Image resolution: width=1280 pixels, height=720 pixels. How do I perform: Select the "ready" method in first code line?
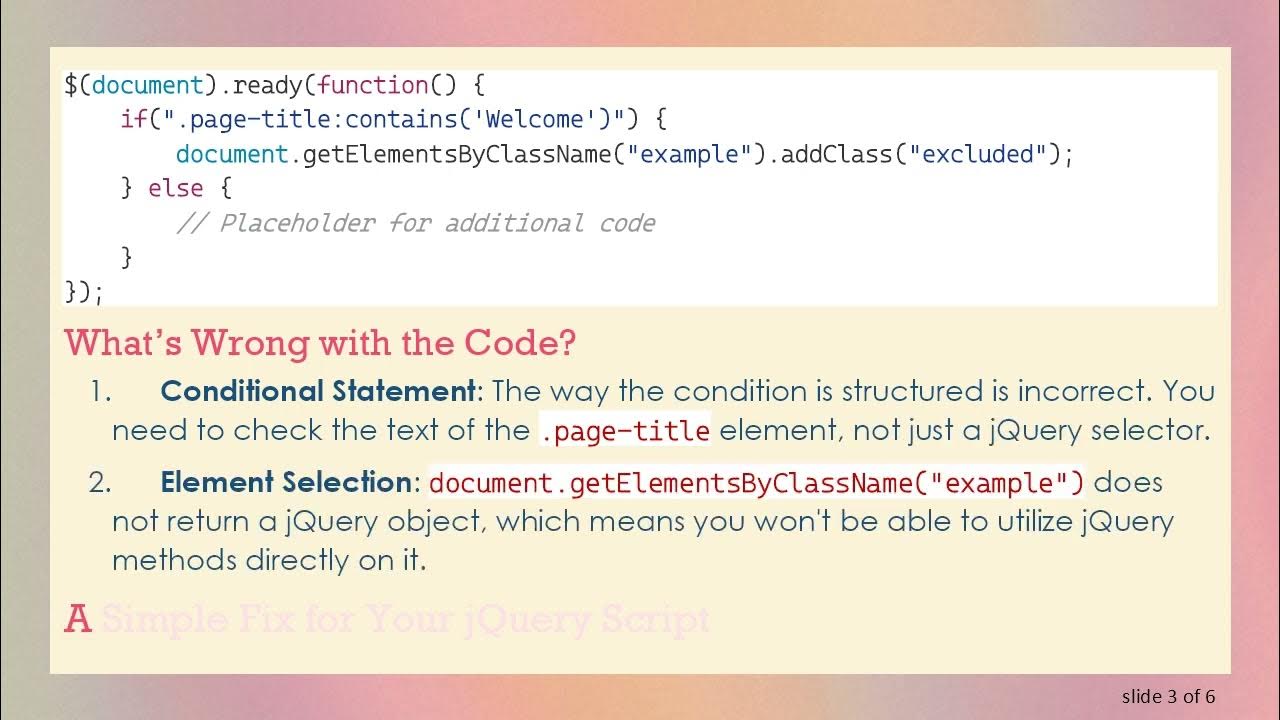tap(267, 85)
